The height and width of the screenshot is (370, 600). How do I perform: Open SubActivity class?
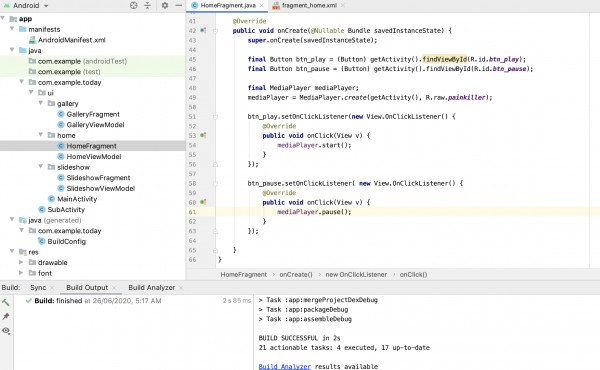click(x=66, y=209)
